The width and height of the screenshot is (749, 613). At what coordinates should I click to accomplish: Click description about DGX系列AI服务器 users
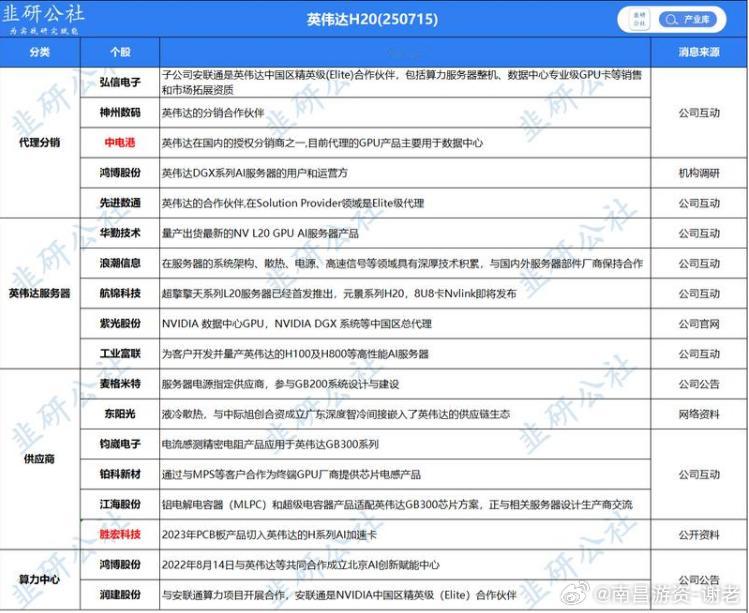coord(255,173)
